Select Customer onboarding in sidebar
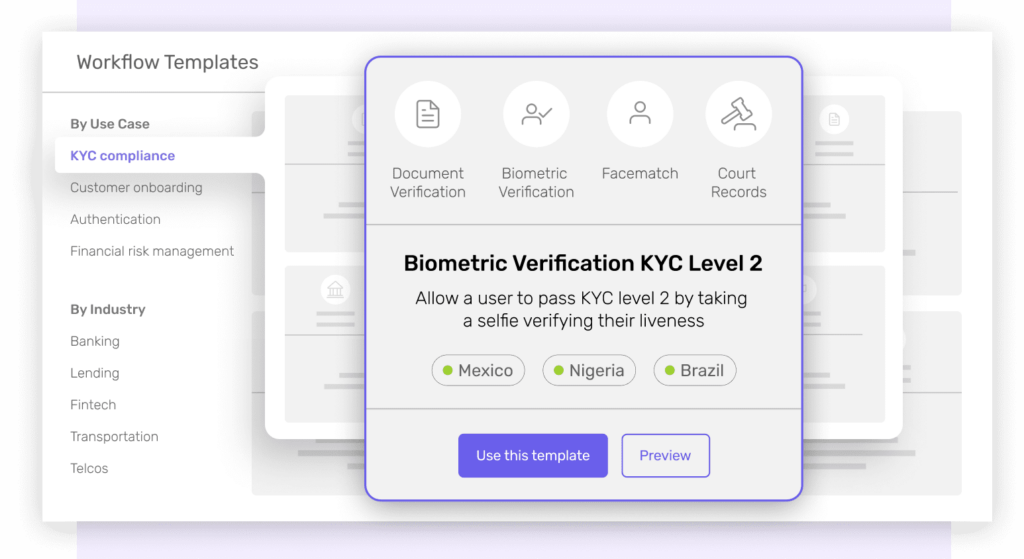The height and width of the screenshot is (559, 1024). tap(136, 187)
